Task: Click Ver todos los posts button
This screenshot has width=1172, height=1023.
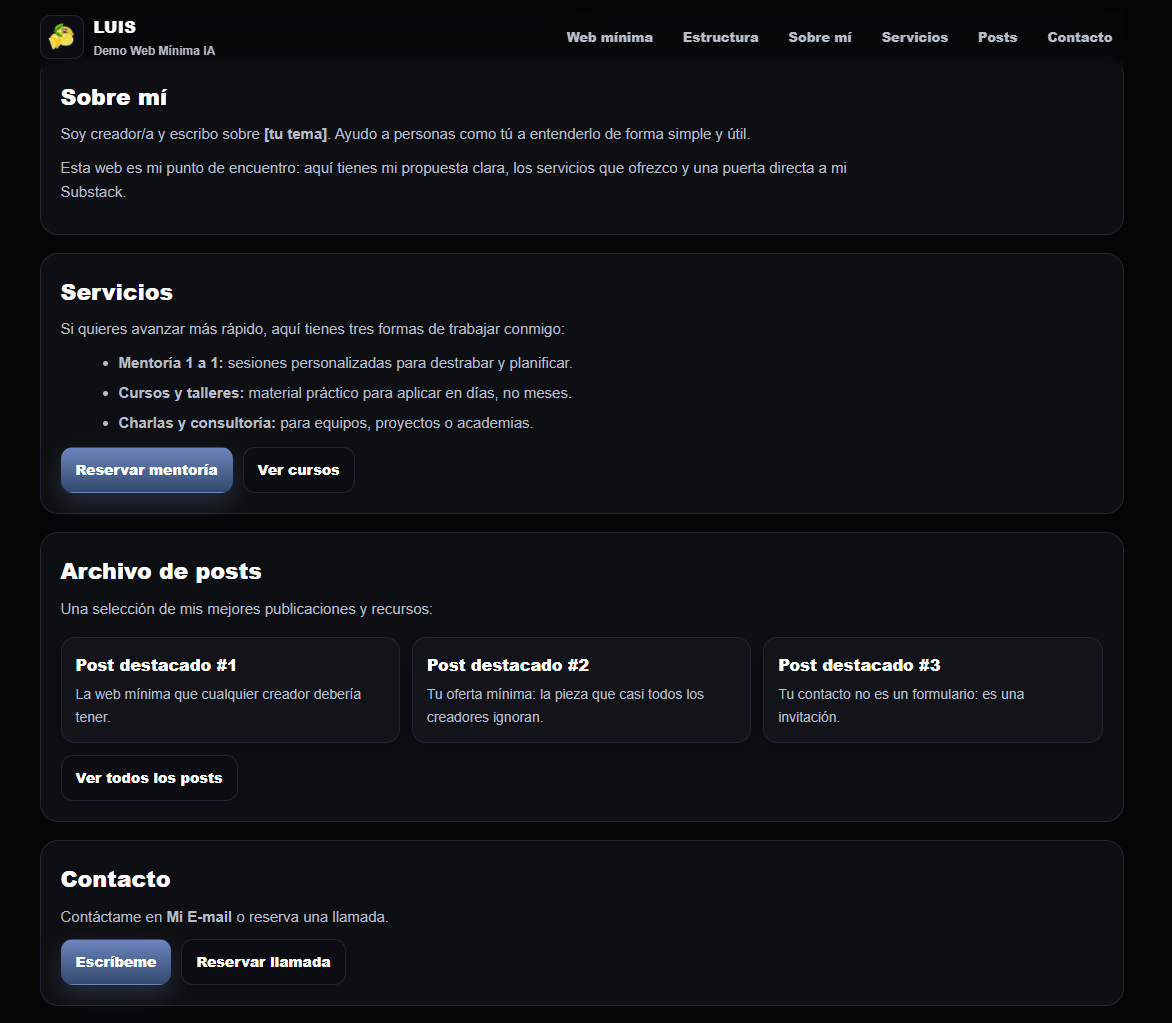Action: [149, 778]
